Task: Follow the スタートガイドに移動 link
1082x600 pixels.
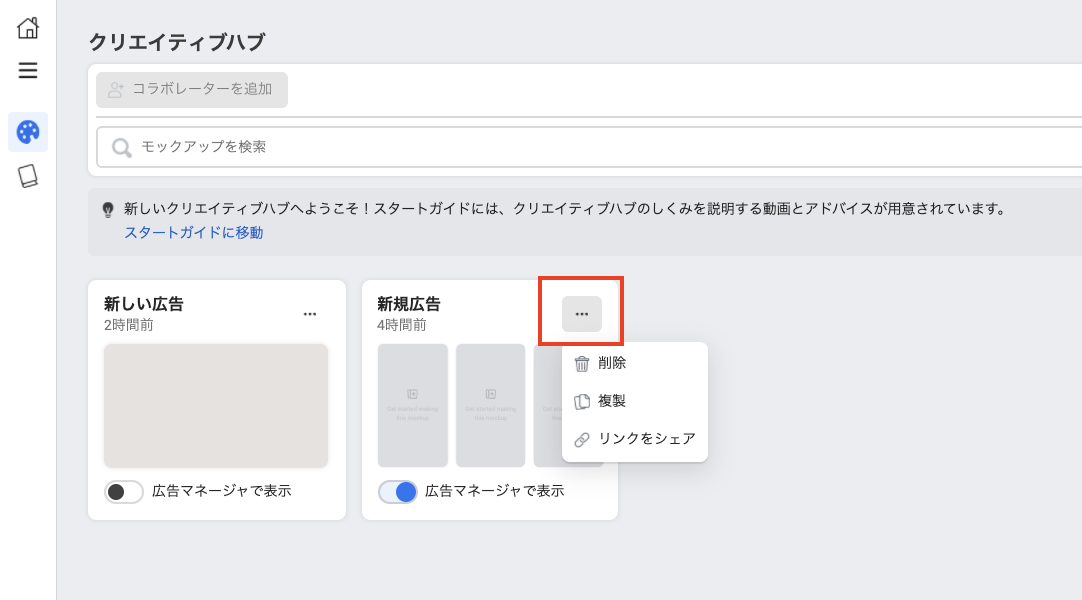Action: (x=194, y=233)
